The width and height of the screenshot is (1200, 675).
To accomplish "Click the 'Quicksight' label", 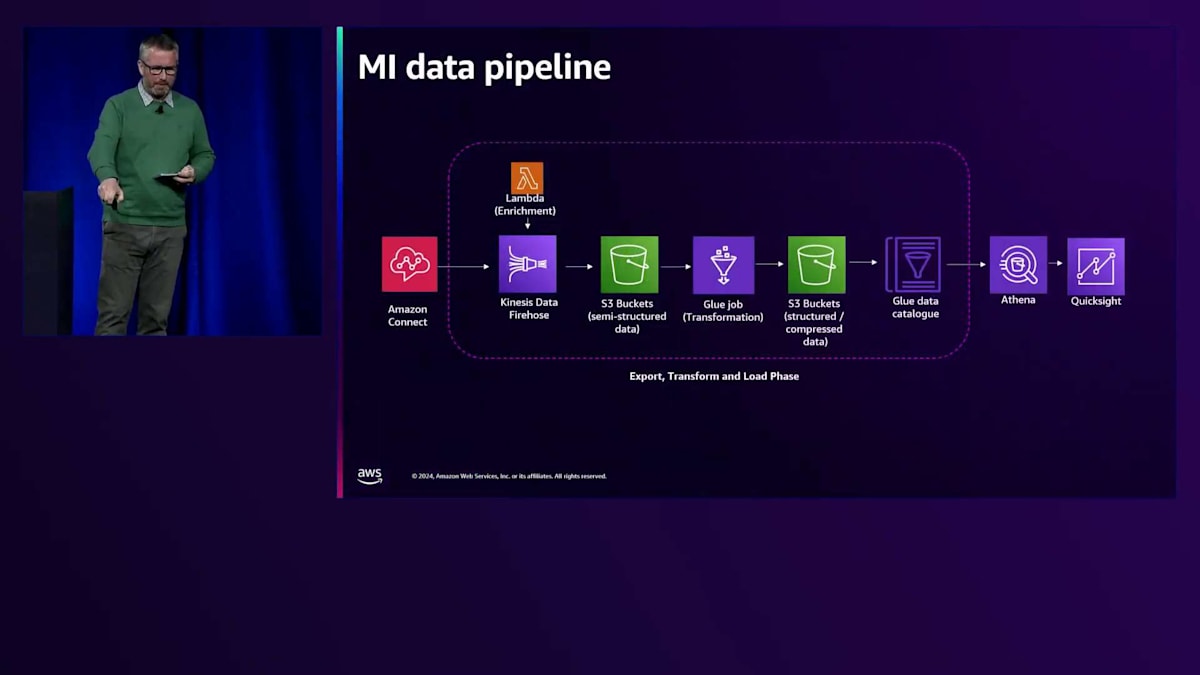I will (x=1096, y=301).
